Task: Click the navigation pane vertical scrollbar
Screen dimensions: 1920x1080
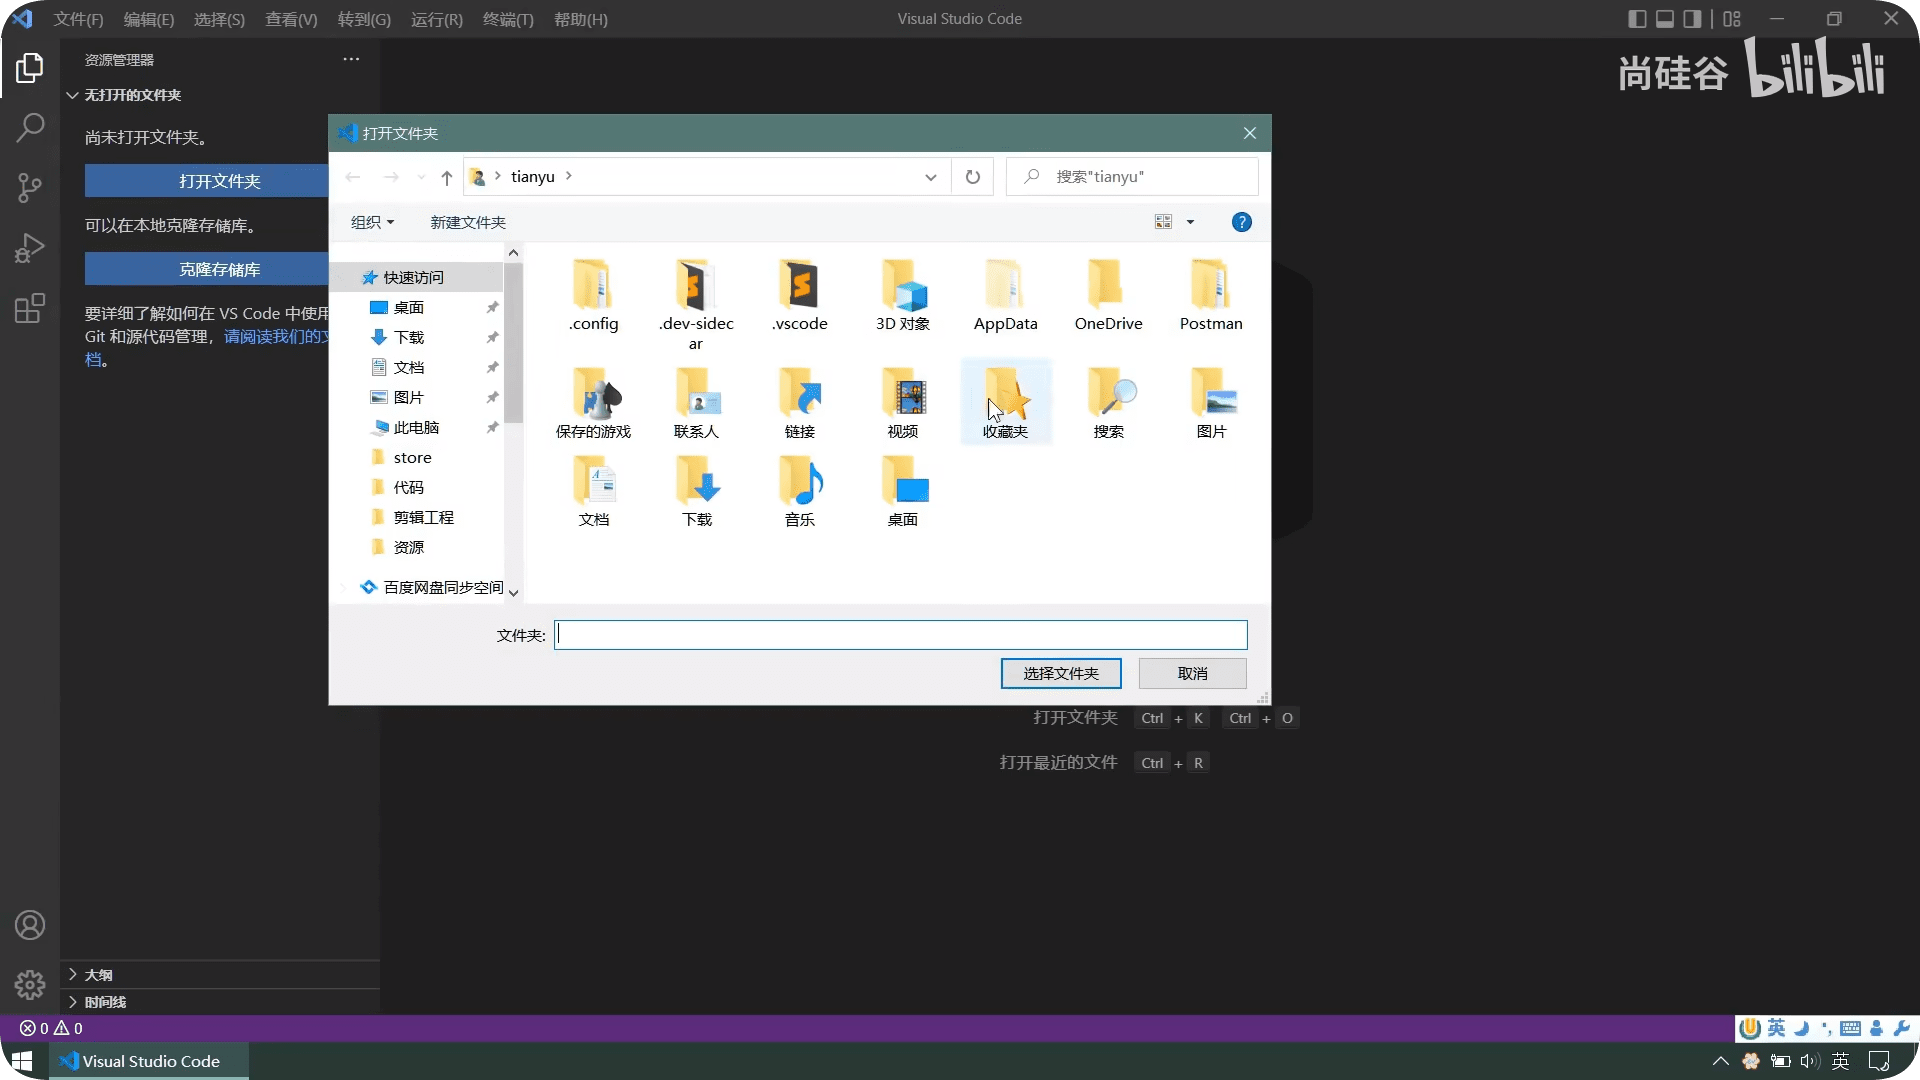Action: pos(513,345)
